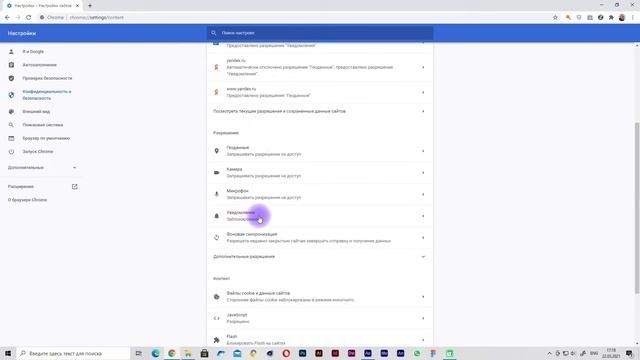Go back with the browser back arrow
640x360 pixels.
7,18
